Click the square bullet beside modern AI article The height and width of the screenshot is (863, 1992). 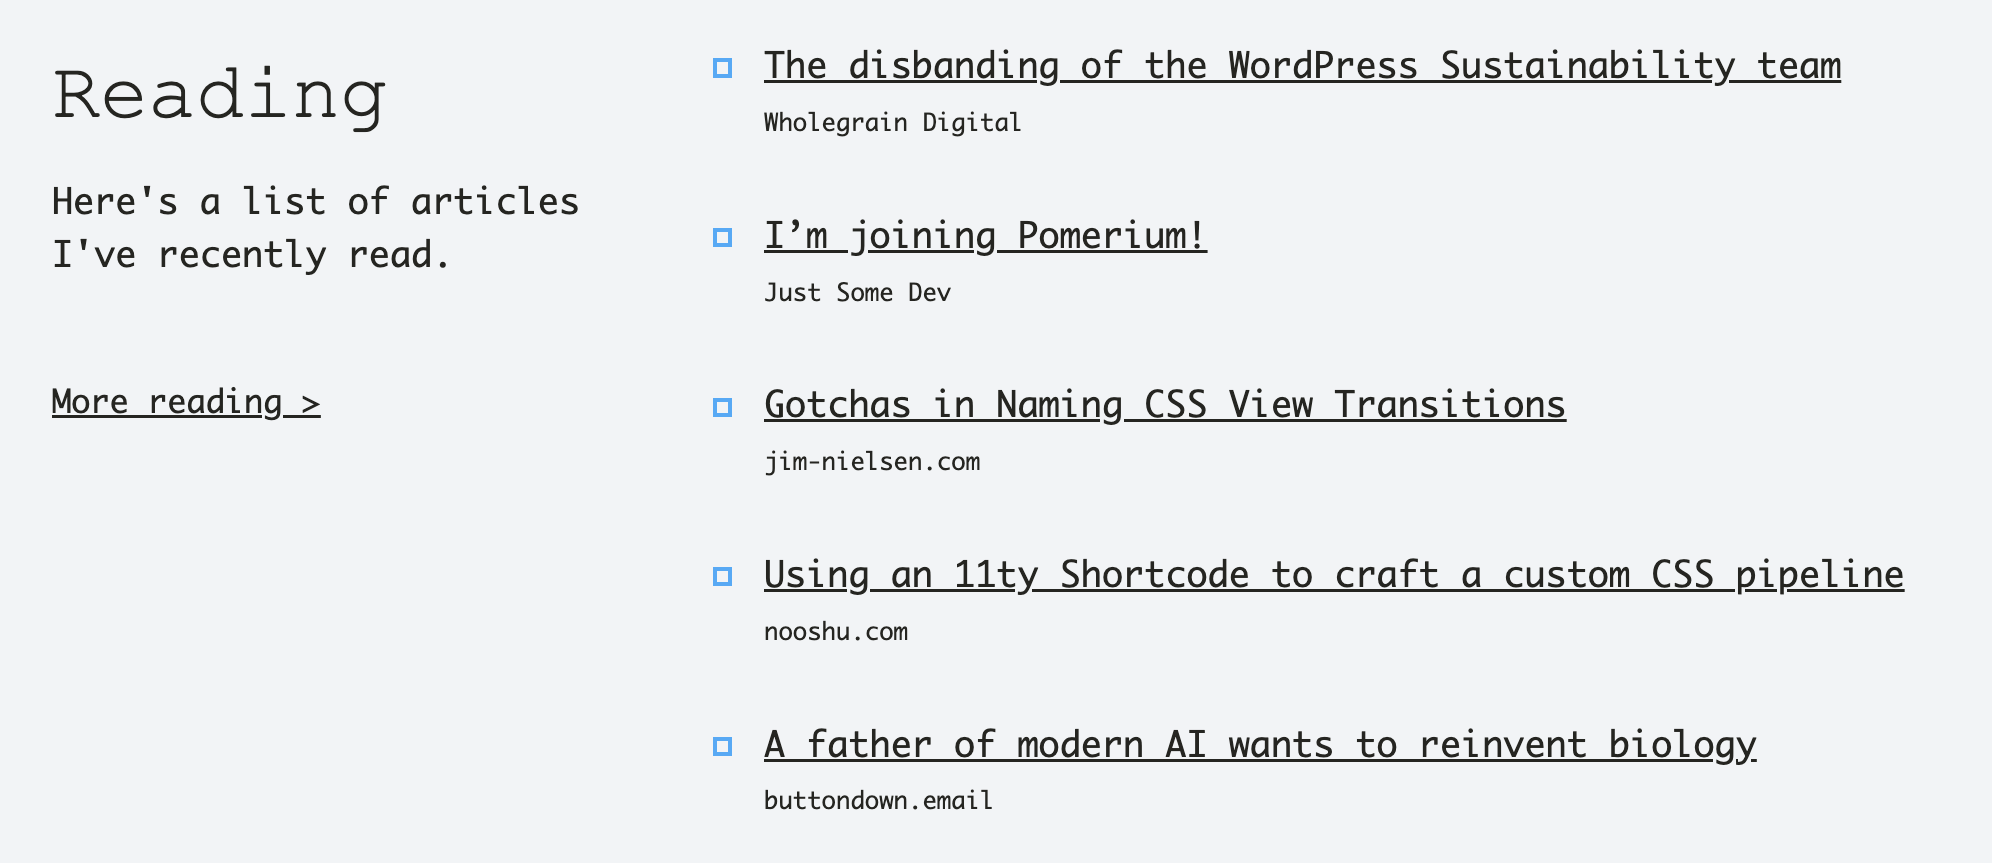(x=722, y=747)
